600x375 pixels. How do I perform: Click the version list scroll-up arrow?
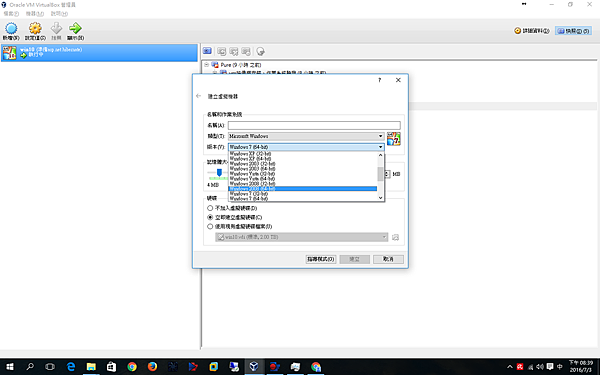[380, 155]
